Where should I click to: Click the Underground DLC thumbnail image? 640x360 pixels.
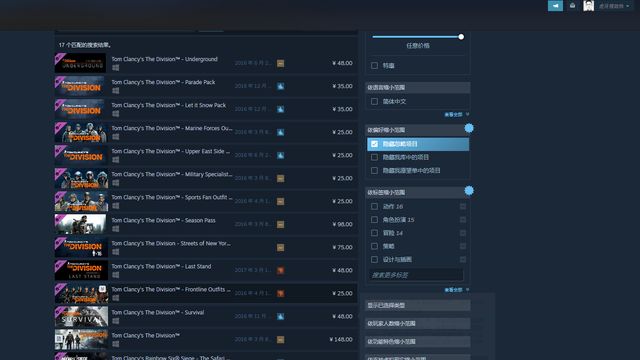[80, 63]
